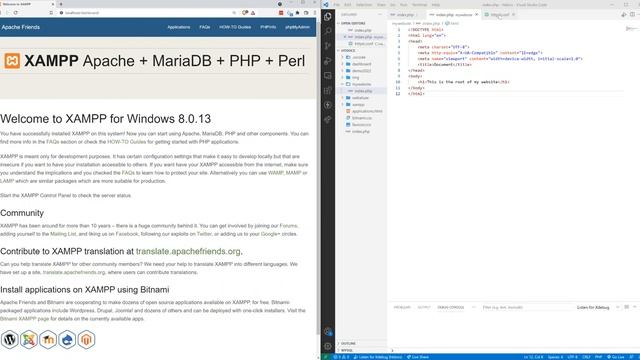
Task: Switch to the httpd.conf editor tab
Action: click(500, 15)
